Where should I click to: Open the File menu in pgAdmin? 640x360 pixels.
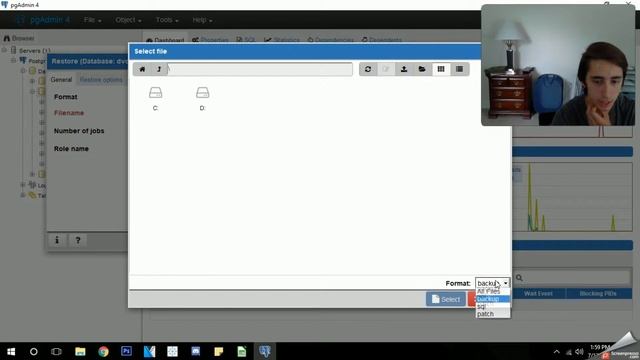click(x=92, y=20)
